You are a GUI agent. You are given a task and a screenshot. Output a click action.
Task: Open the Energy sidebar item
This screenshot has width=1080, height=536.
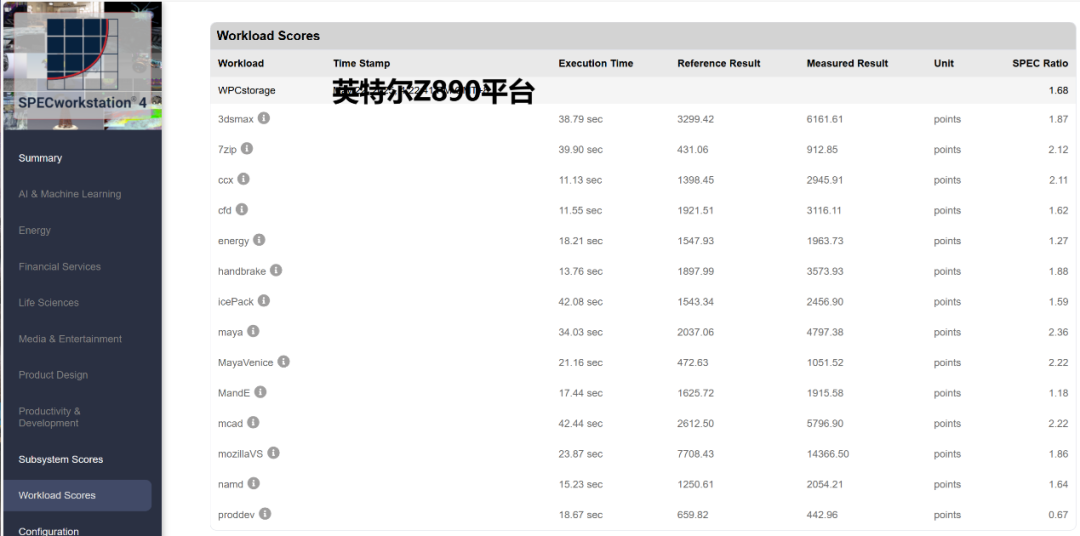click(x=34, y=230)
